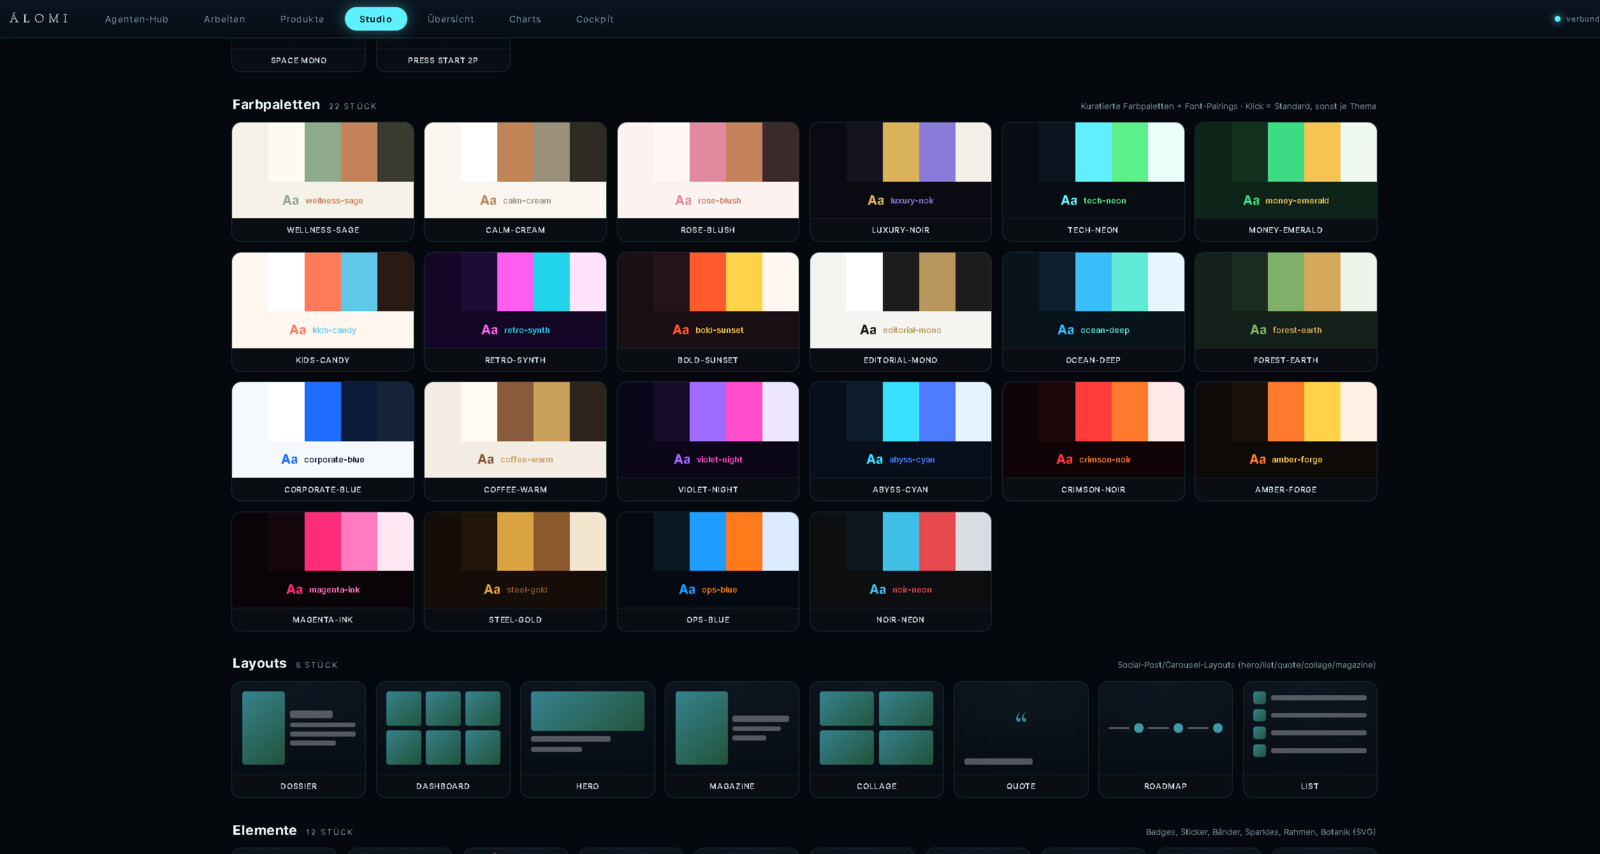1600x854 pixels.
Task: Select the Roadmap timeline layout icon
Action: tap(1166, 739)
